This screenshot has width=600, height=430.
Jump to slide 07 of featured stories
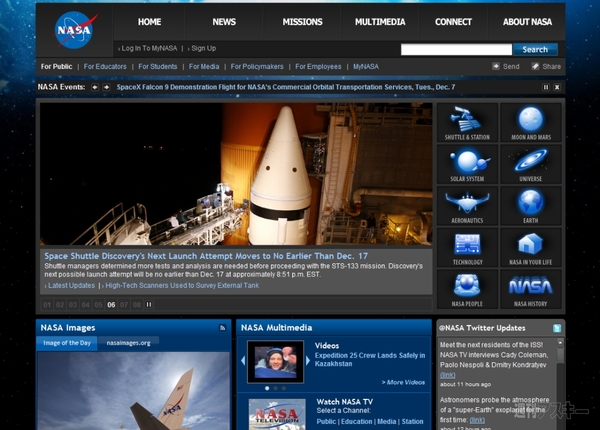(124, 305)
